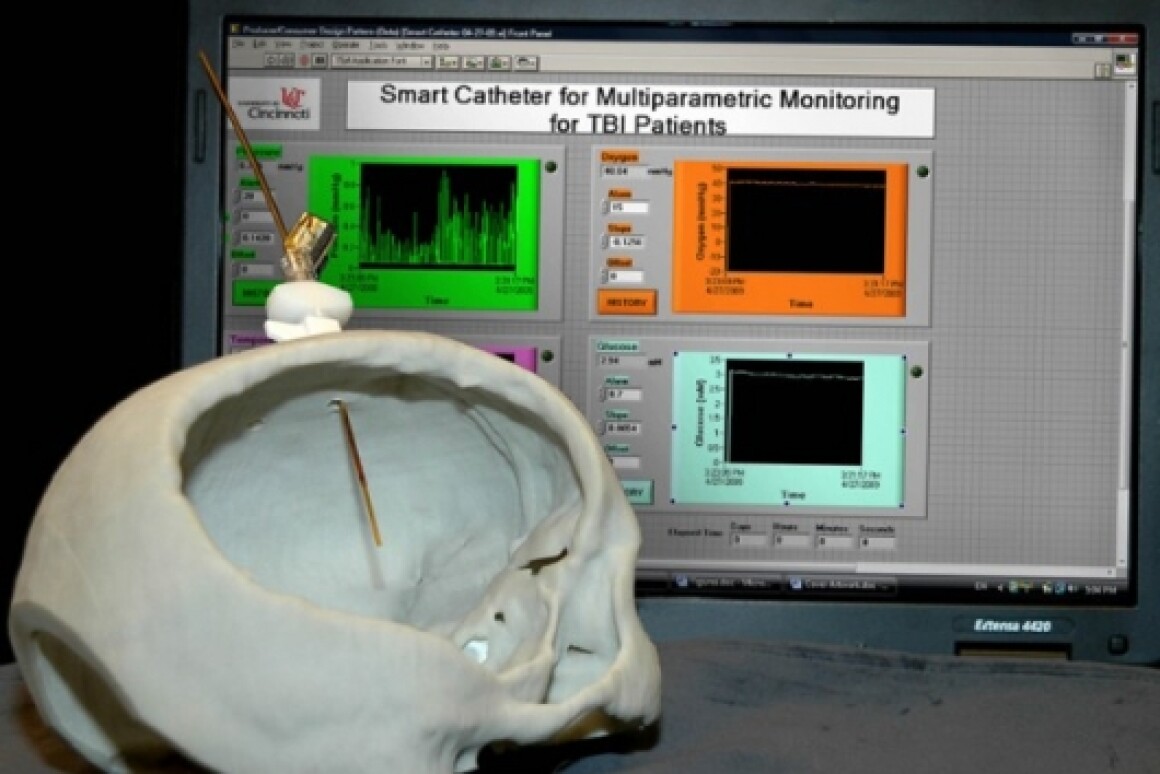The width and height of the screenshot is (1160, 774).
Task: Click the increment arrow beside the Oxygen Alarm value
Action: pyautogui.click(x=604, y=203)
